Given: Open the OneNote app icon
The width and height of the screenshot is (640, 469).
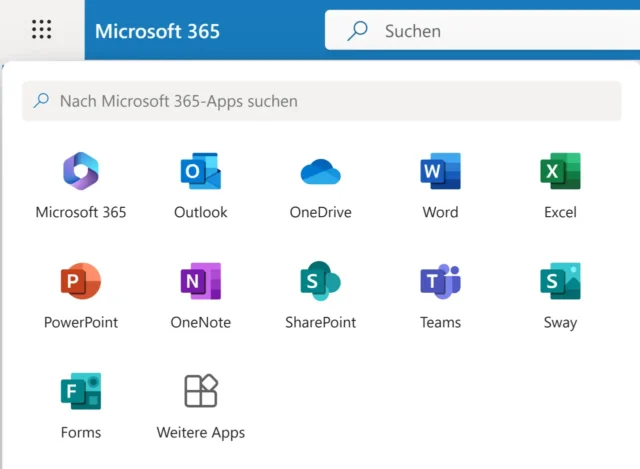Looking at the screenshot, I should [x=200, y=282].
